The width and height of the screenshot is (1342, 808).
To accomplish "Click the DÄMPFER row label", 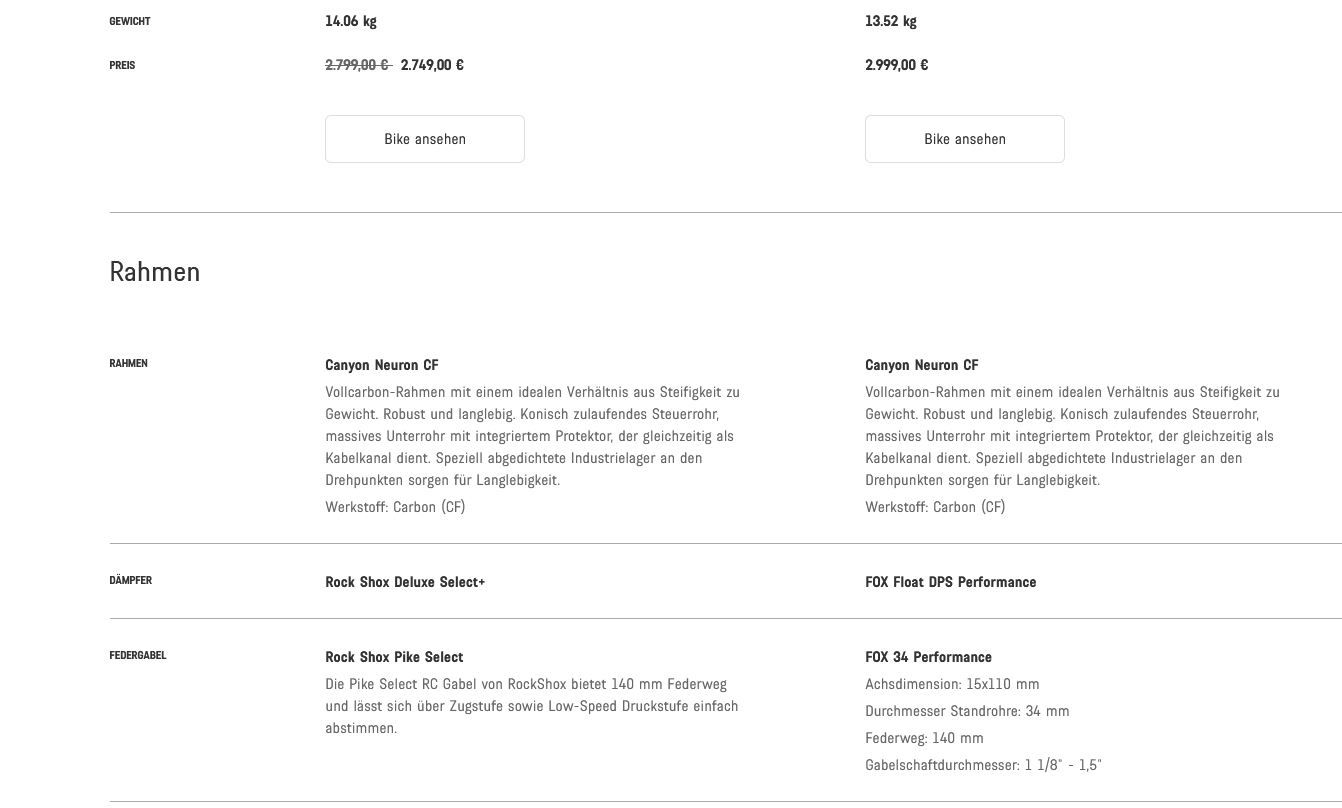I will tap(131, 580).
